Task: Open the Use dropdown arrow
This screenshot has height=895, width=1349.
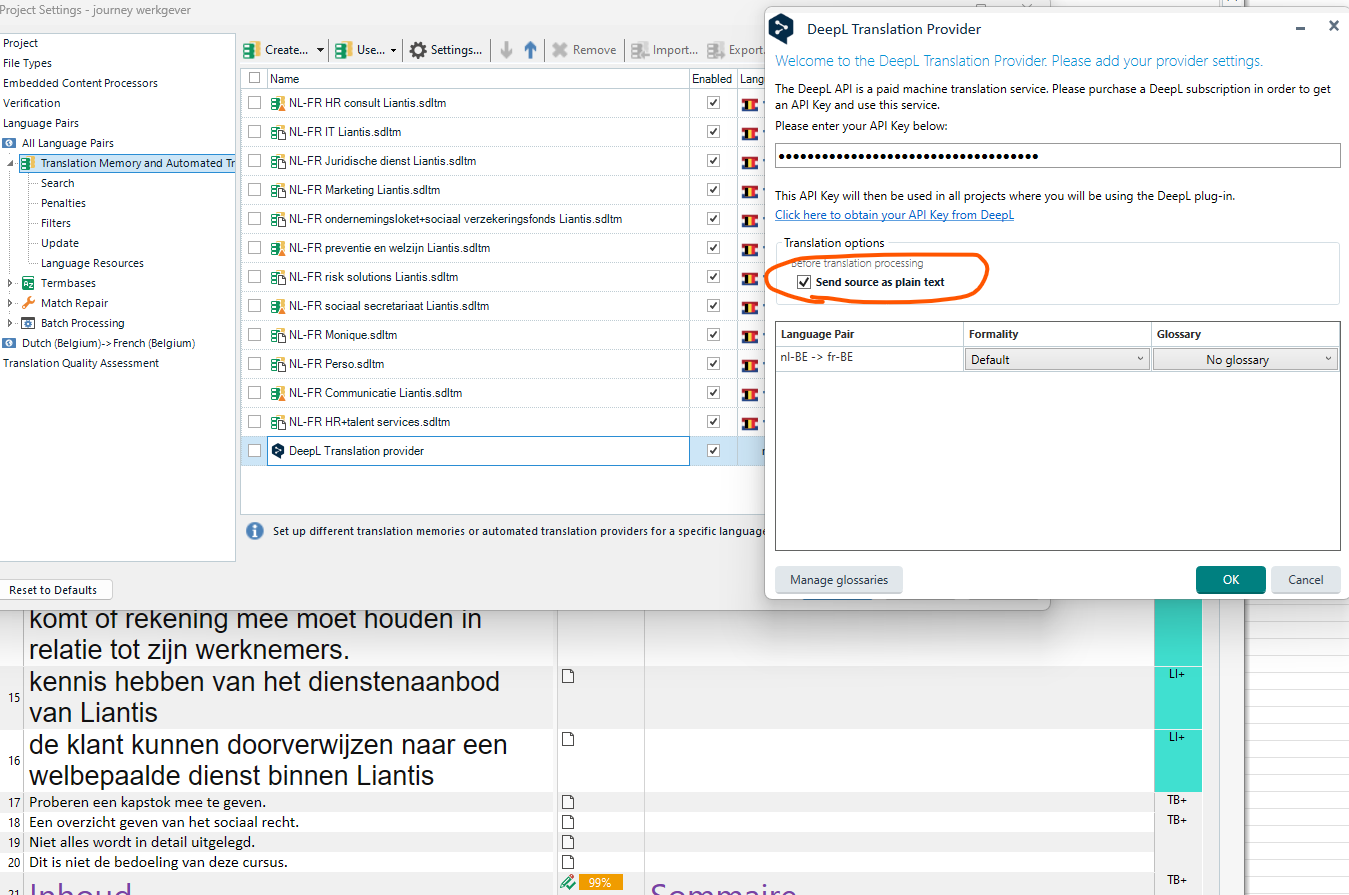Action: [393, 50]
